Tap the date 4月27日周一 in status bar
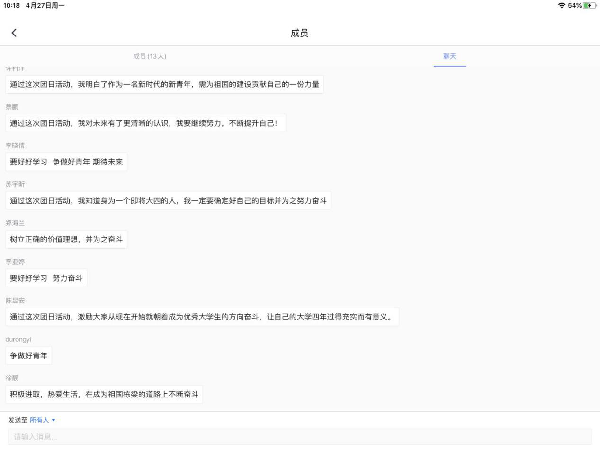600x449 pixels. pyautogui.click(x=47, y=5)
